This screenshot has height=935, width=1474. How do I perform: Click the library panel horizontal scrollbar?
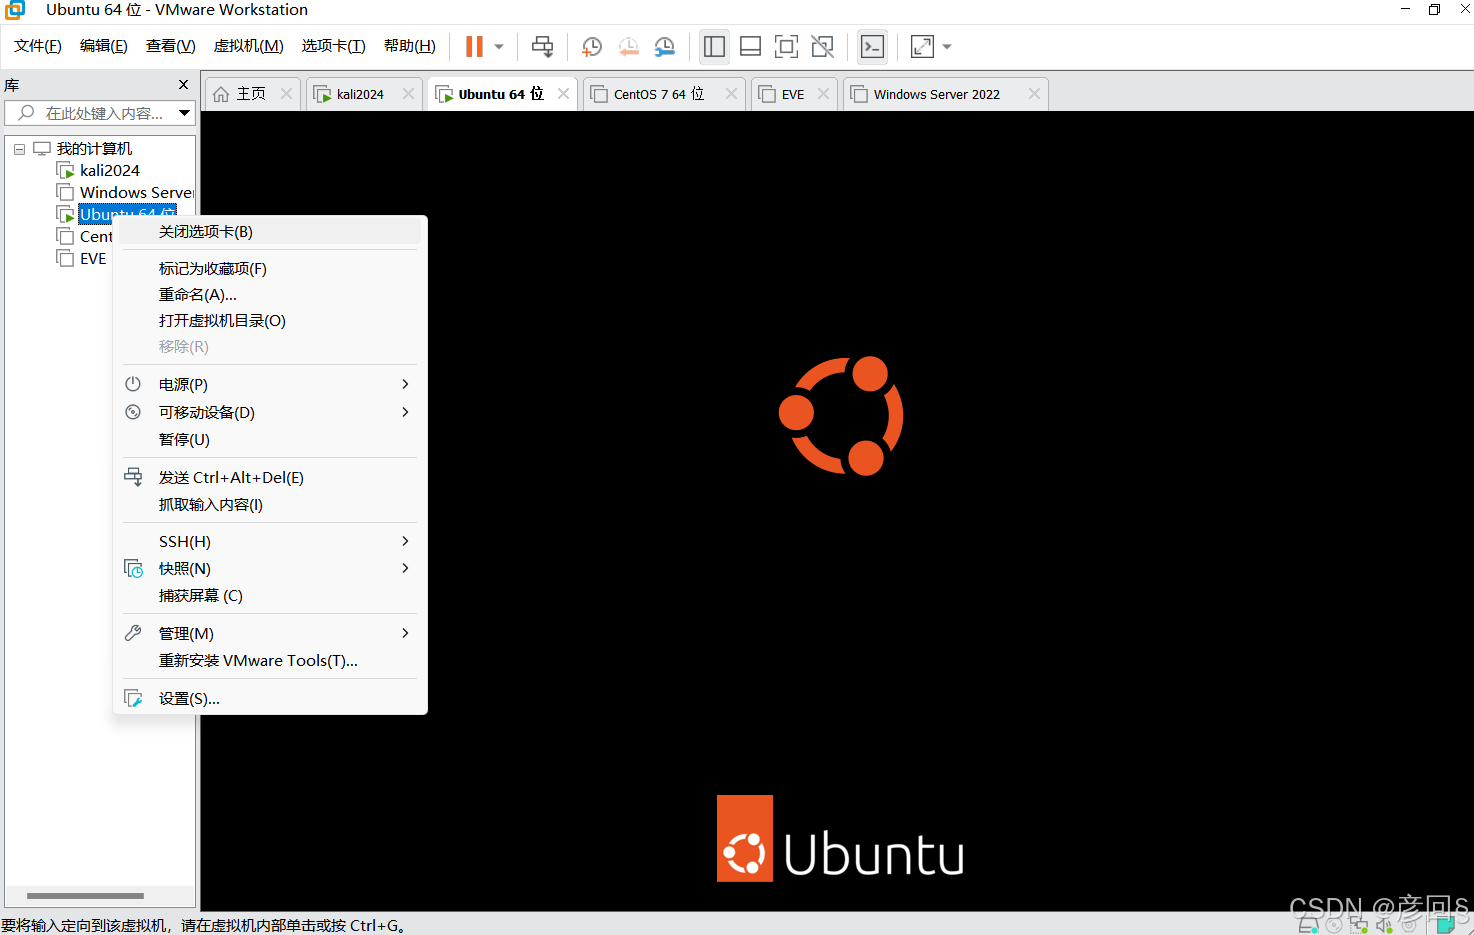[86, 896]
